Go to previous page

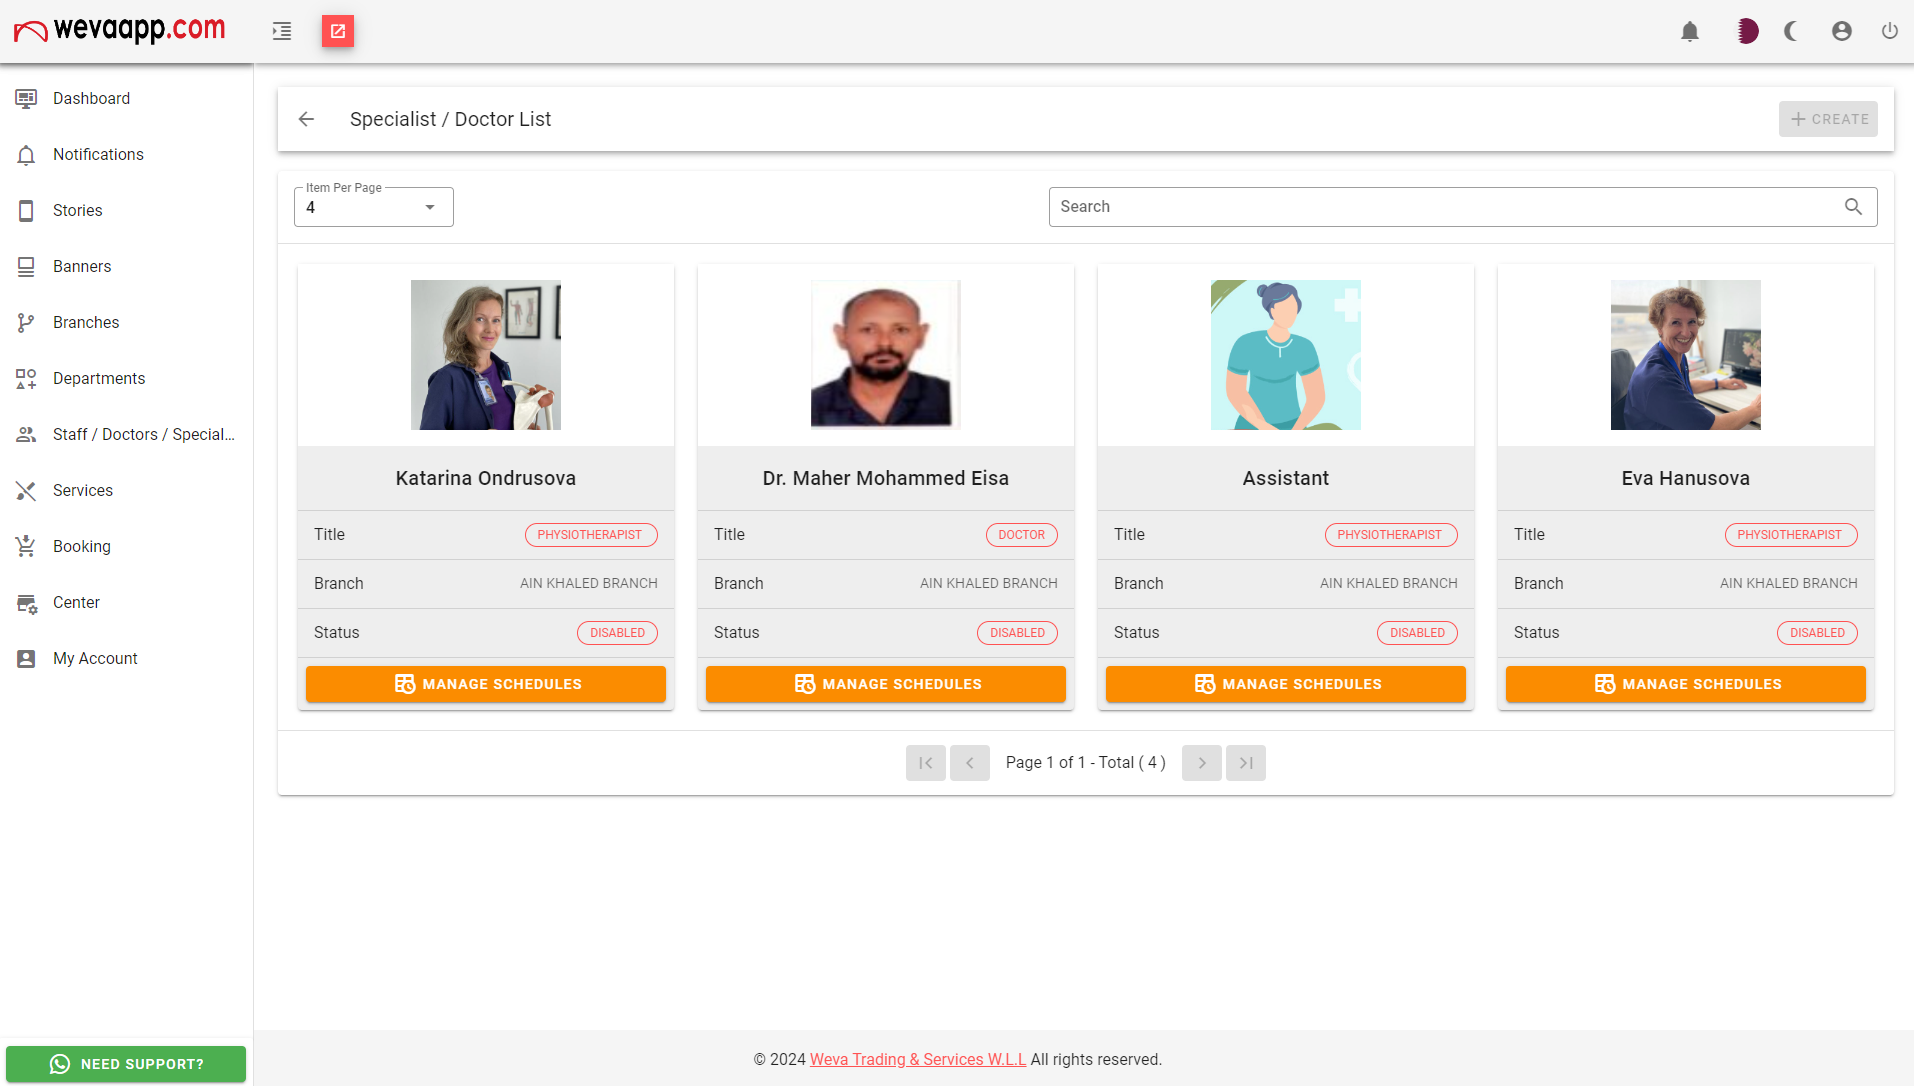(x=970, y=763)
